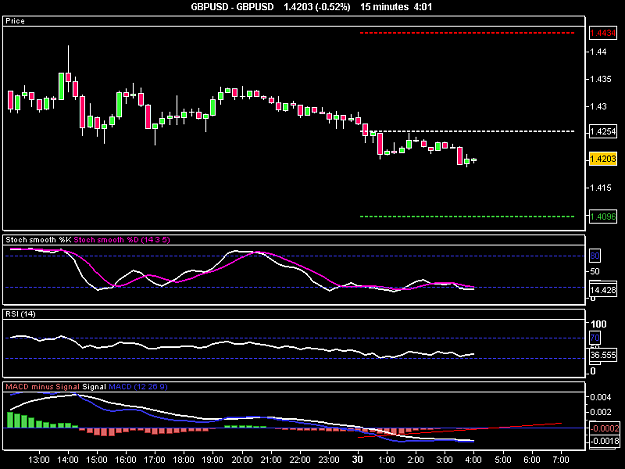Click the 14:00 time axis label
Screen dimensions: 625x469
click(68, 460)
